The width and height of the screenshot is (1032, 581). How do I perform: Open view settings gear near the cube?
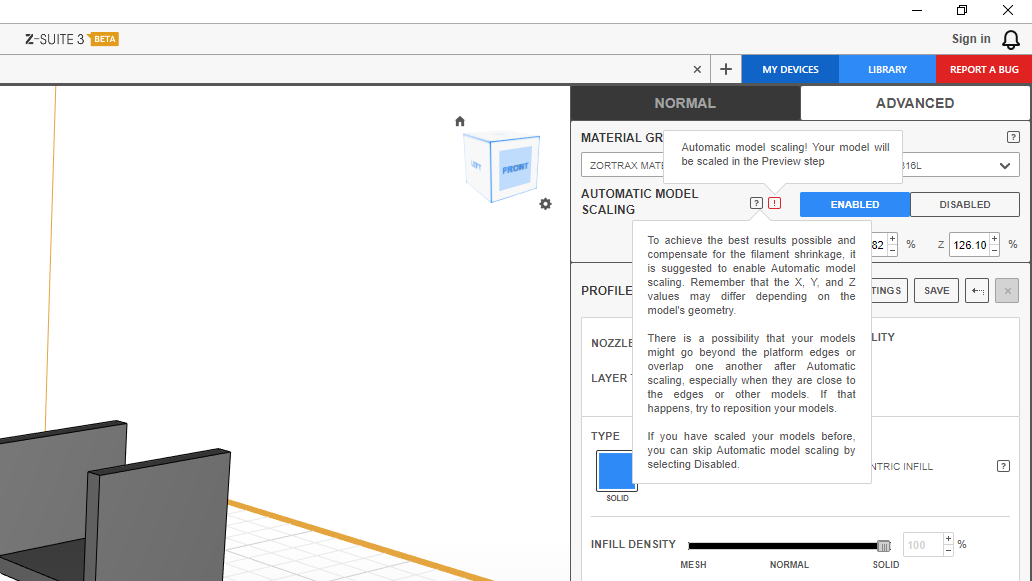(545, 204)
